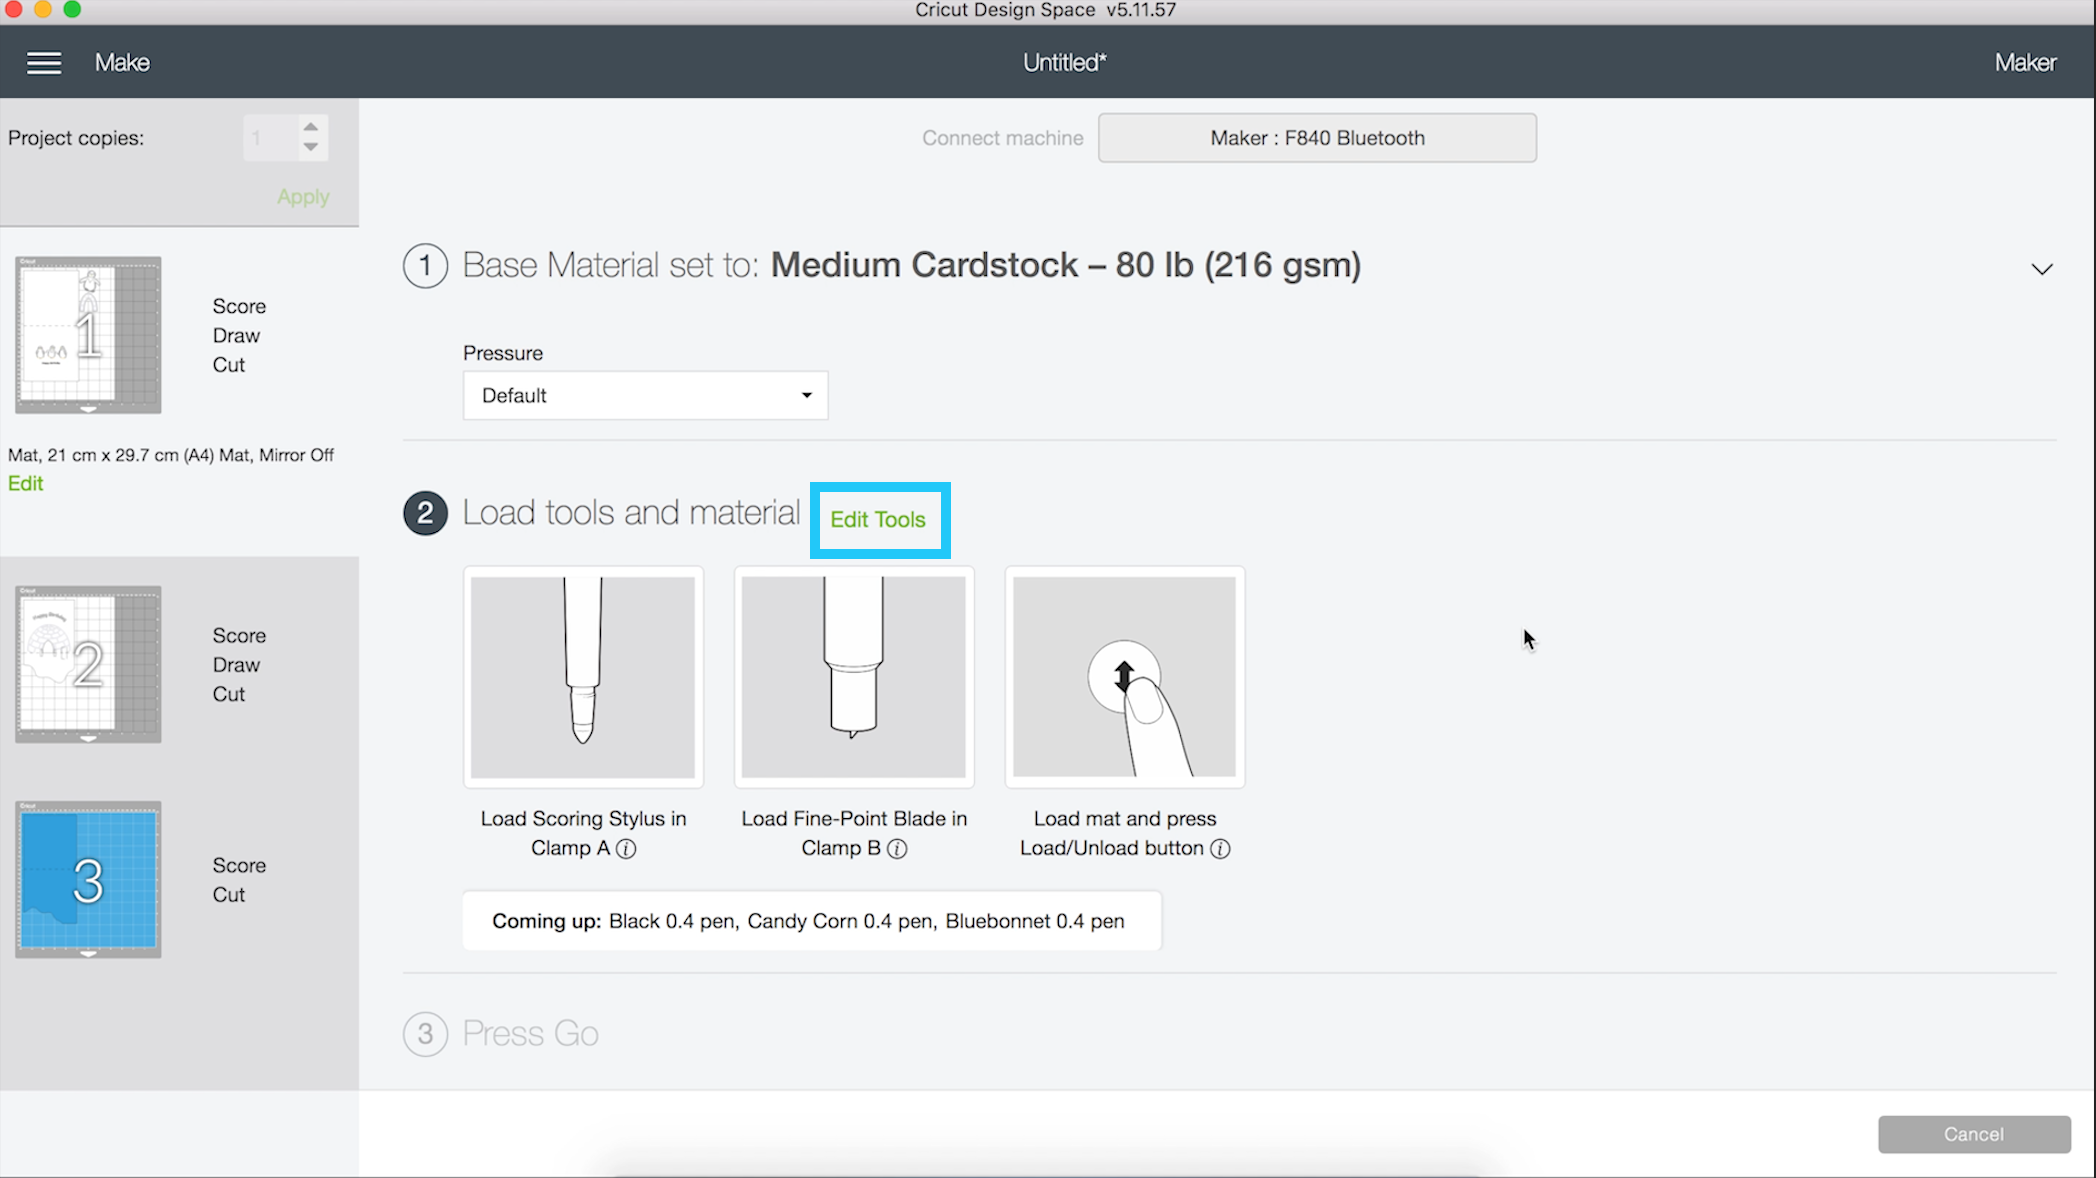
Task: Expand Base Material section chevron
Action: 2041,269
